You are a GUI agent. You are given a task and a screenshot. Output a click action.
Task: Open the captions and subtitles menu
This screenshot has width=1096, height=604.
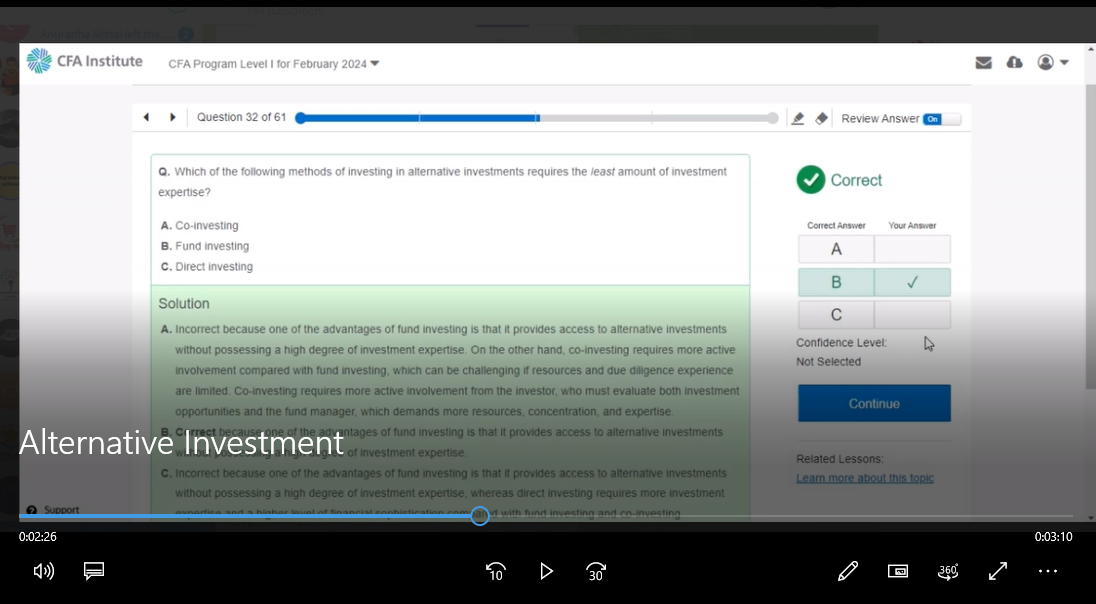coord(94,571)
